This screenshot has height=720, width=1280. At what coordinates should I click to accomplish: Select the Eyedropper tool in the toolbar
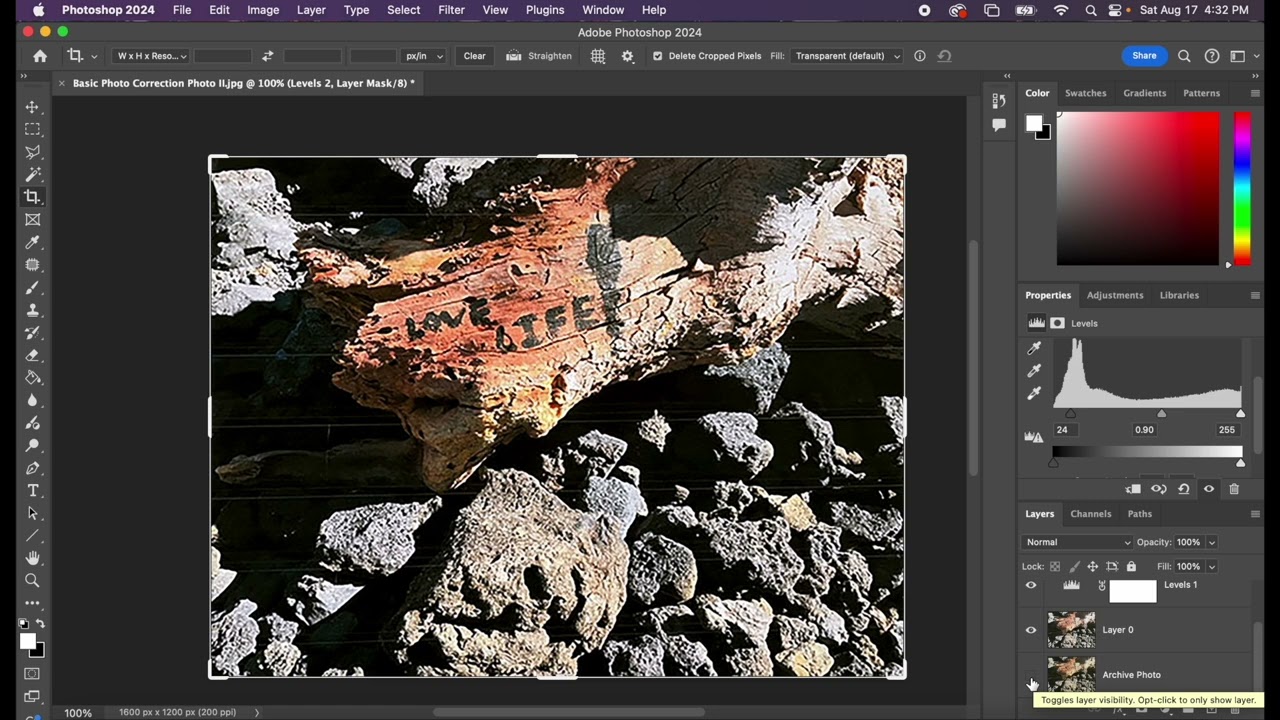point(33,243)
